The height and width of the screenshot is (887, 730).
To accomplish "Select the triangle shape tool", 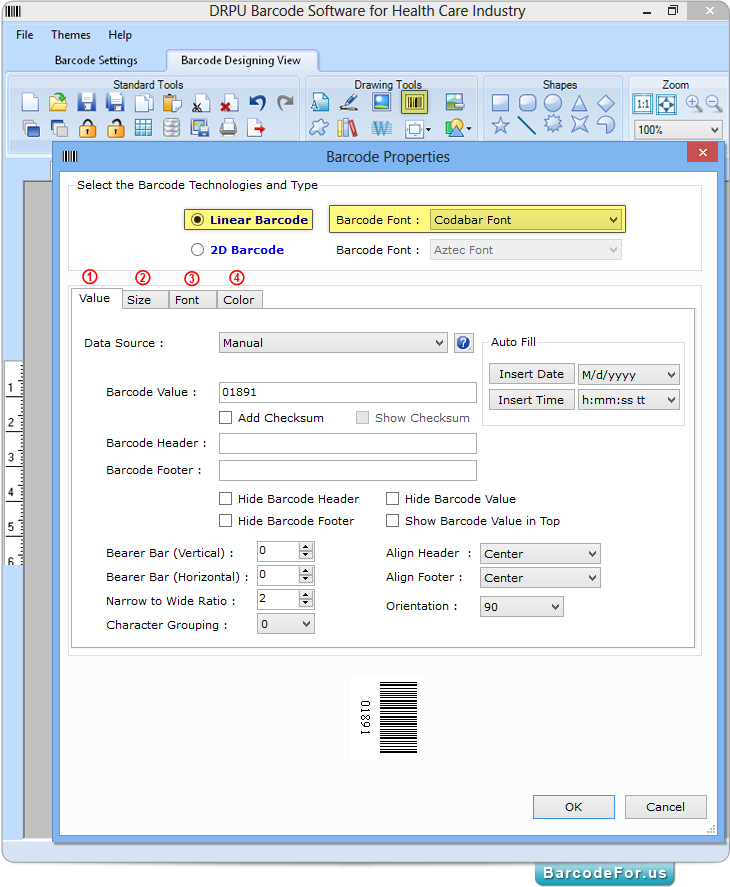I will 579,102.
